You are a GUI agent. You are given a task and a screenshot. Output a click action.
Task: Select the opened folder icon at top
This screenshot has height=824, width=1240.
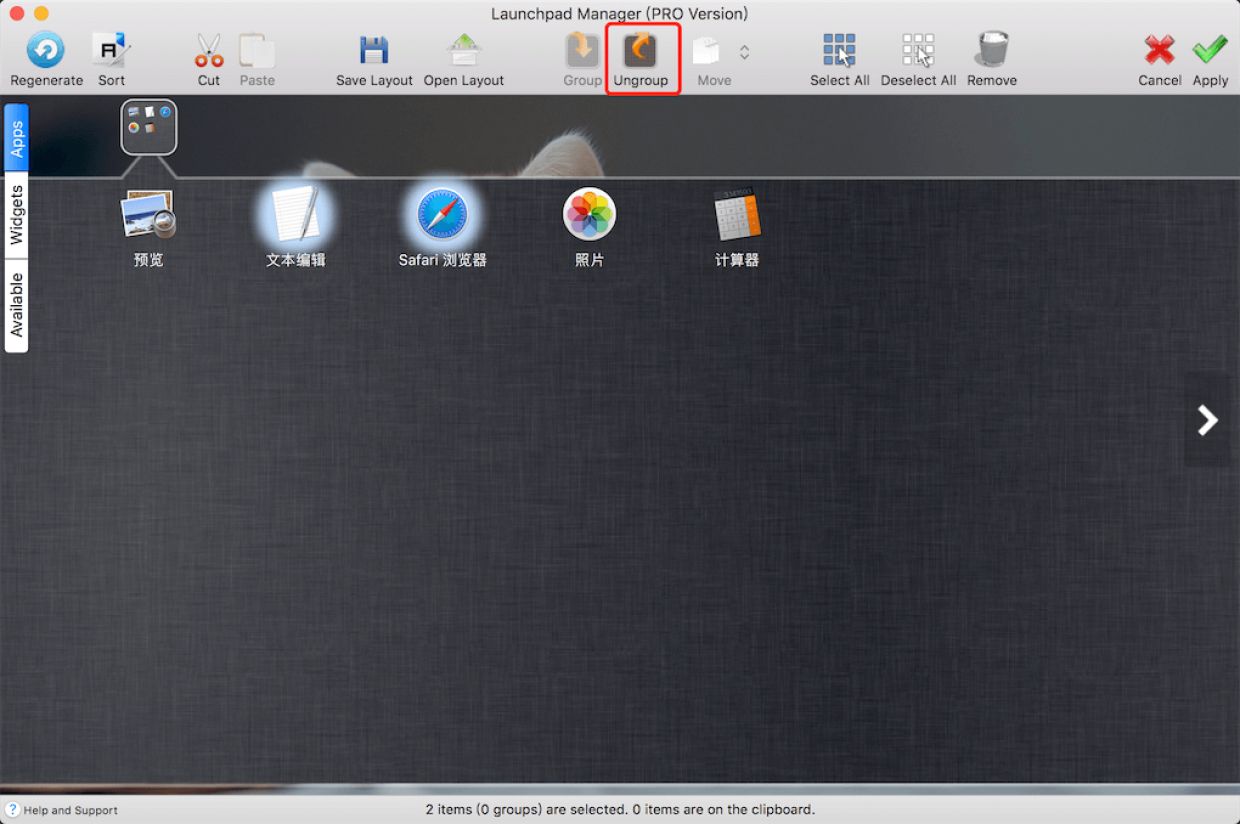tap(149, 127)
